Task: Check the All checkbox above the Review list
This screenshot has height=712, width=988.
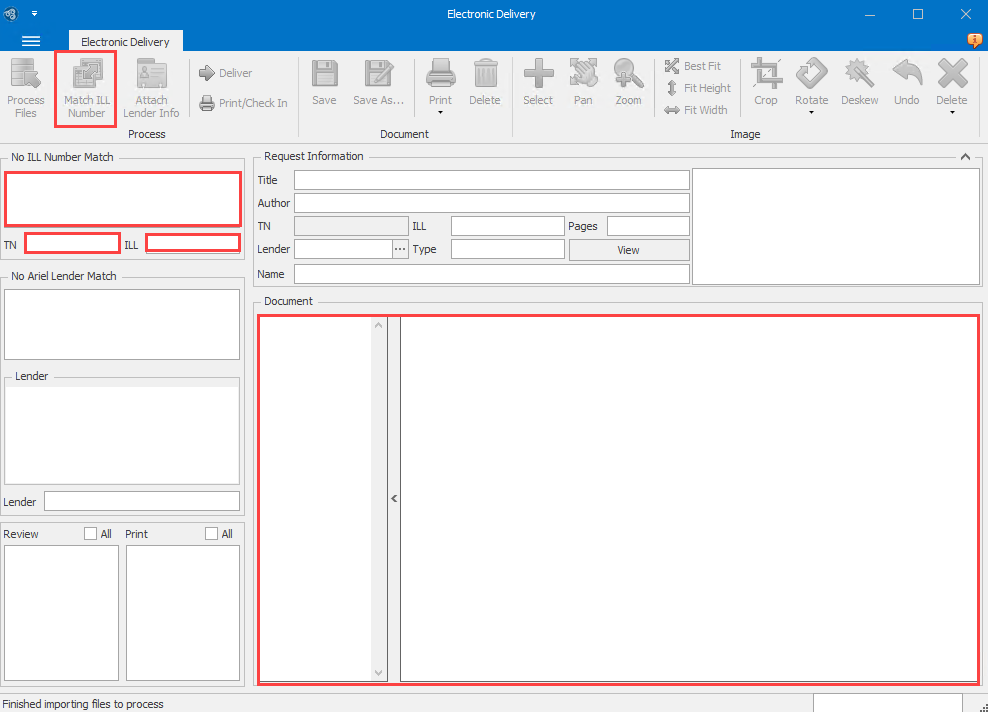Action: 89,533
